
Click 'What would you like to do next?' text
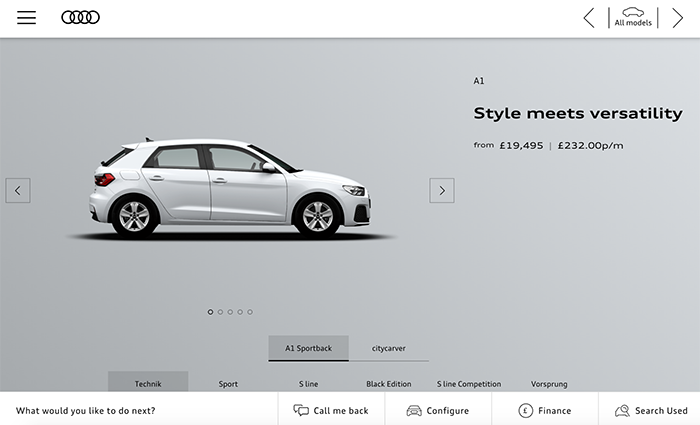(x=86, y=411)
